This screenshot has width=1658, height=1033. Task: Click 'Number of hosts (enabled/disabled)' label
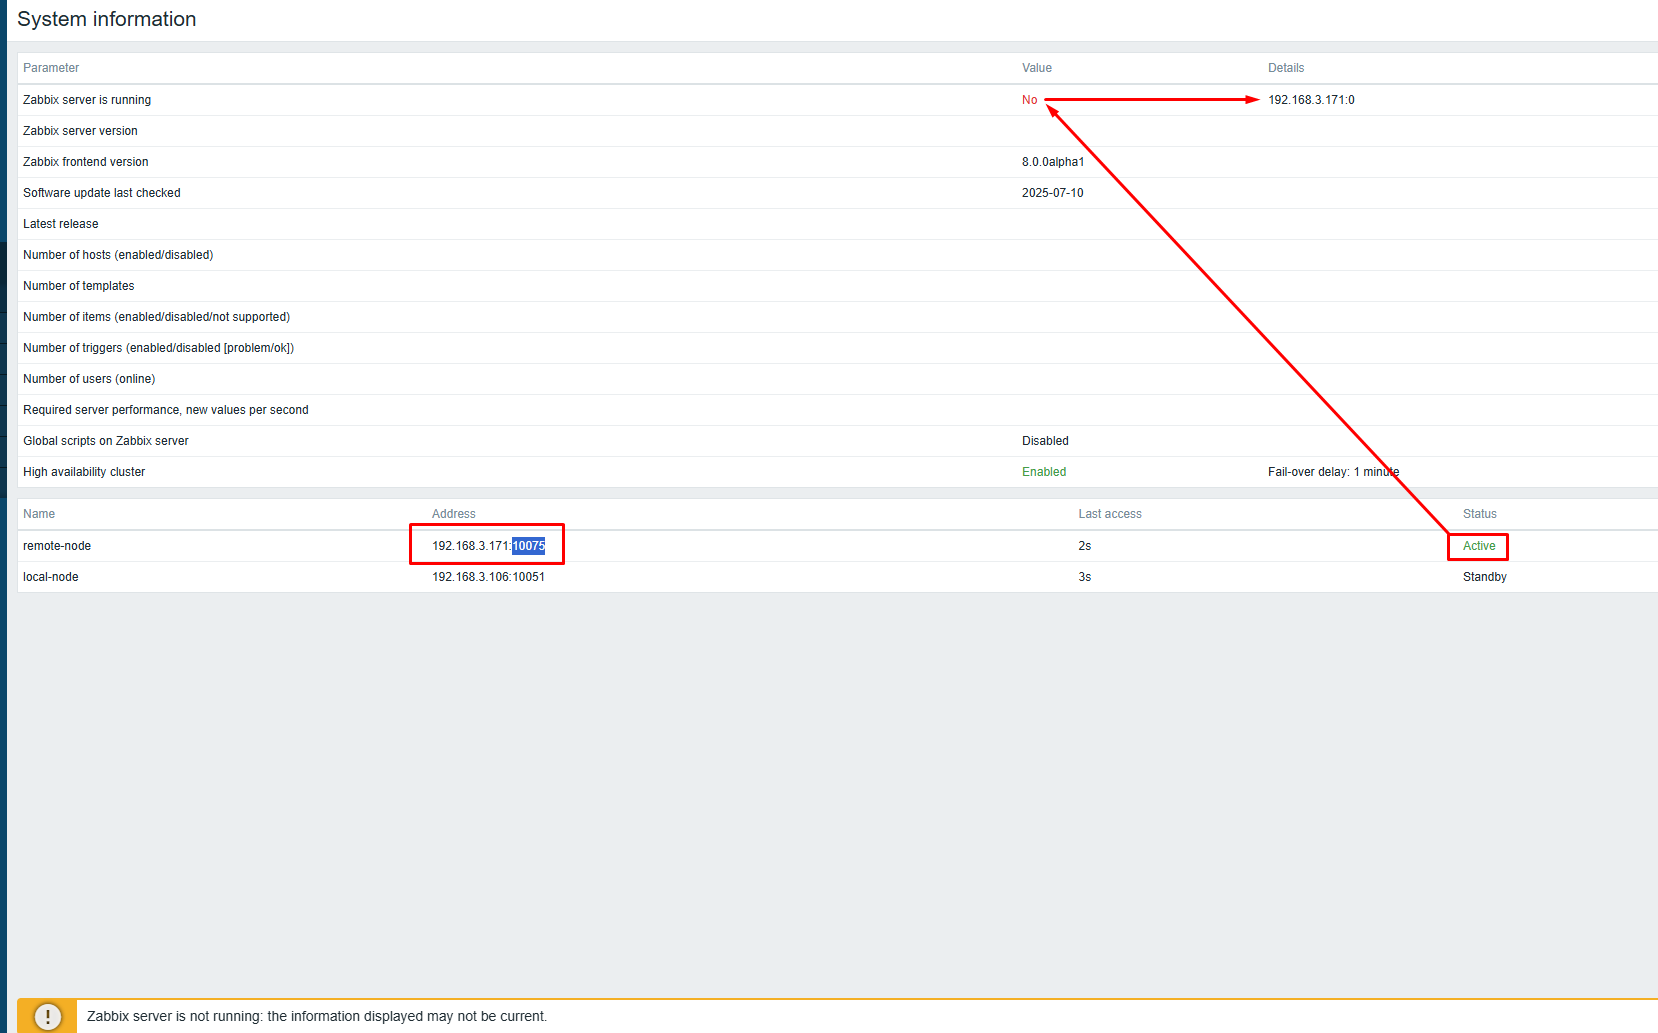(x=118, y=255)
